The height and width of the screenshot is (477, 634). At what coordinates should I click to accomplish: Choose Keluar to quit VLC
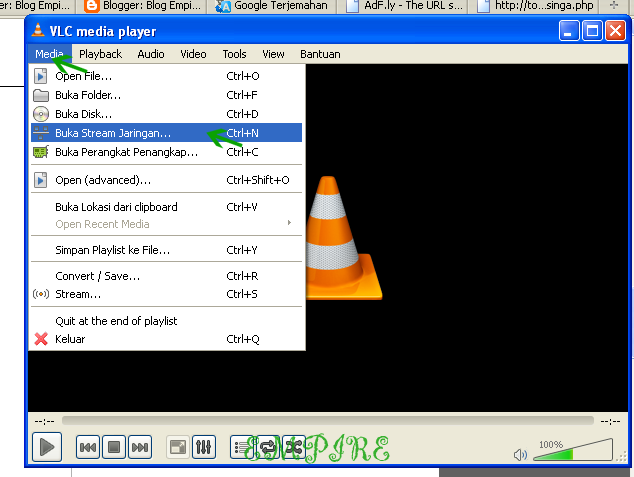(x=166, y=339)
